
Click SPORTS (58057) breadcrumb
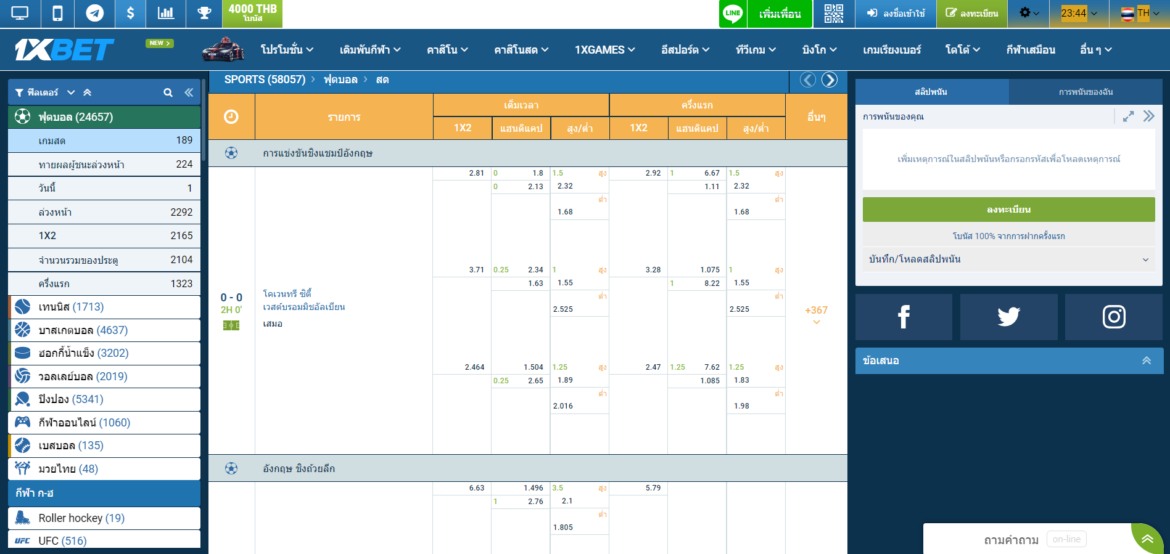pos(265,79)
